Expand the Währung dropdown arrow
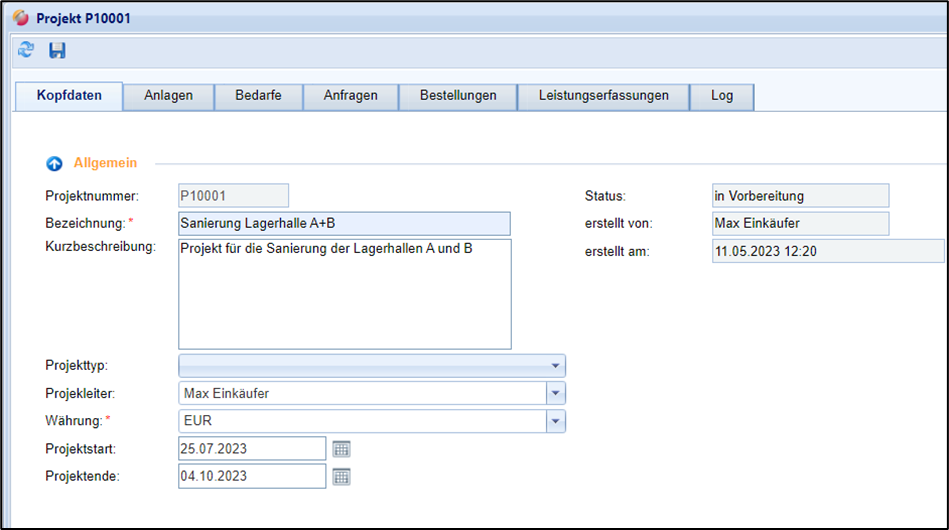The height and width of the screenshot is (530, 949). (x=556, y=422)
